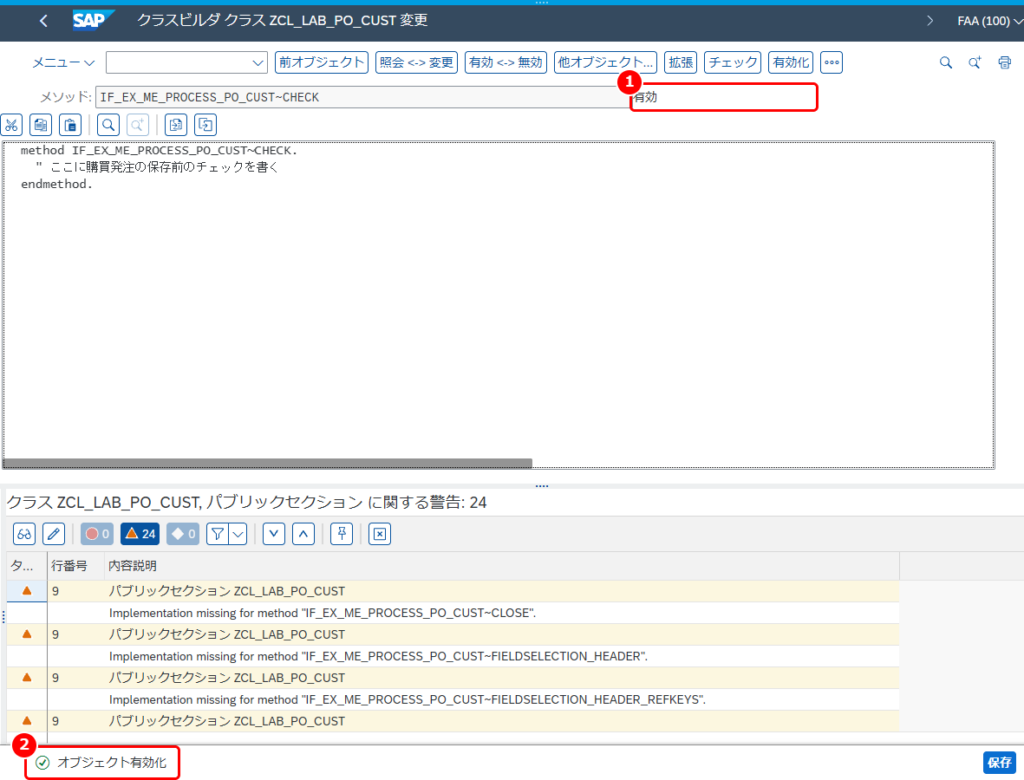Click the search-next icon in header toolbar
The height and width of the screenshot is (780, 1024).
point(974,63)
